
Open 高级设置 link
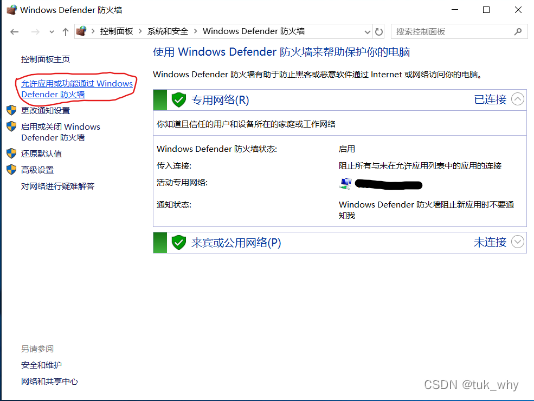37,170
